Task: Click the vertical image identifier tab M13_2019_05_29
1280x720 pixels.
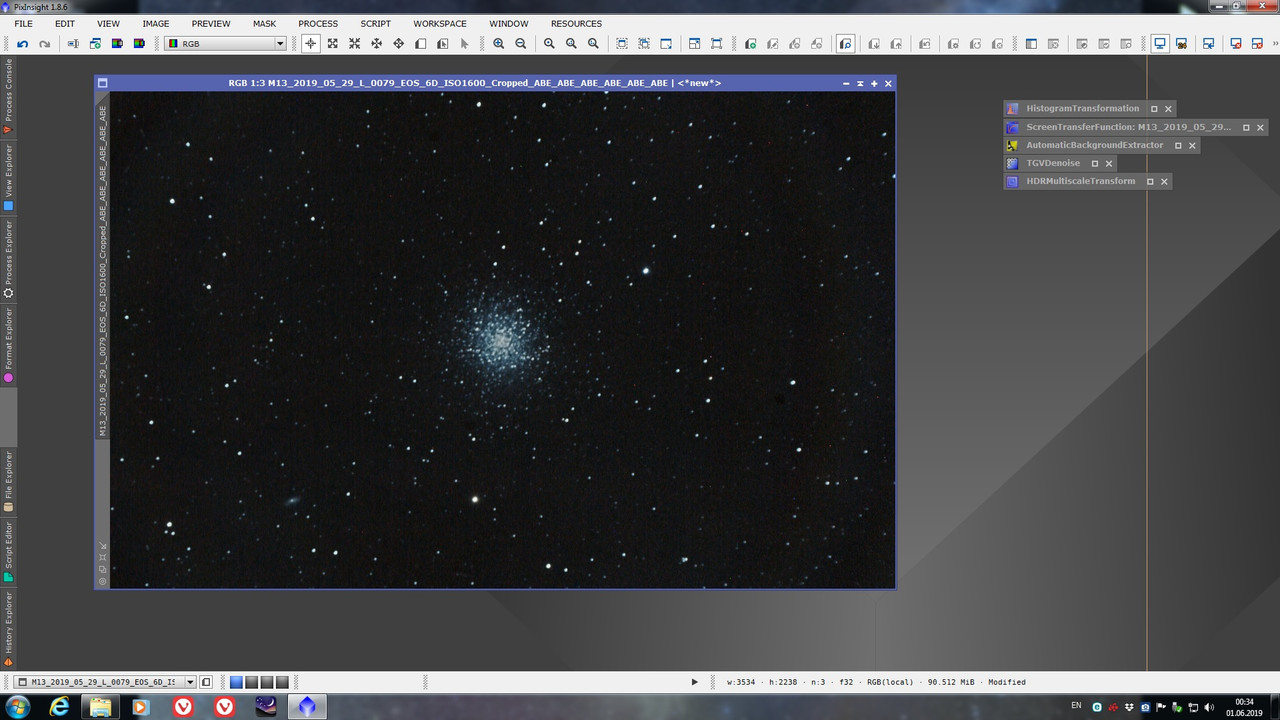Action: (x=103, y=270)
